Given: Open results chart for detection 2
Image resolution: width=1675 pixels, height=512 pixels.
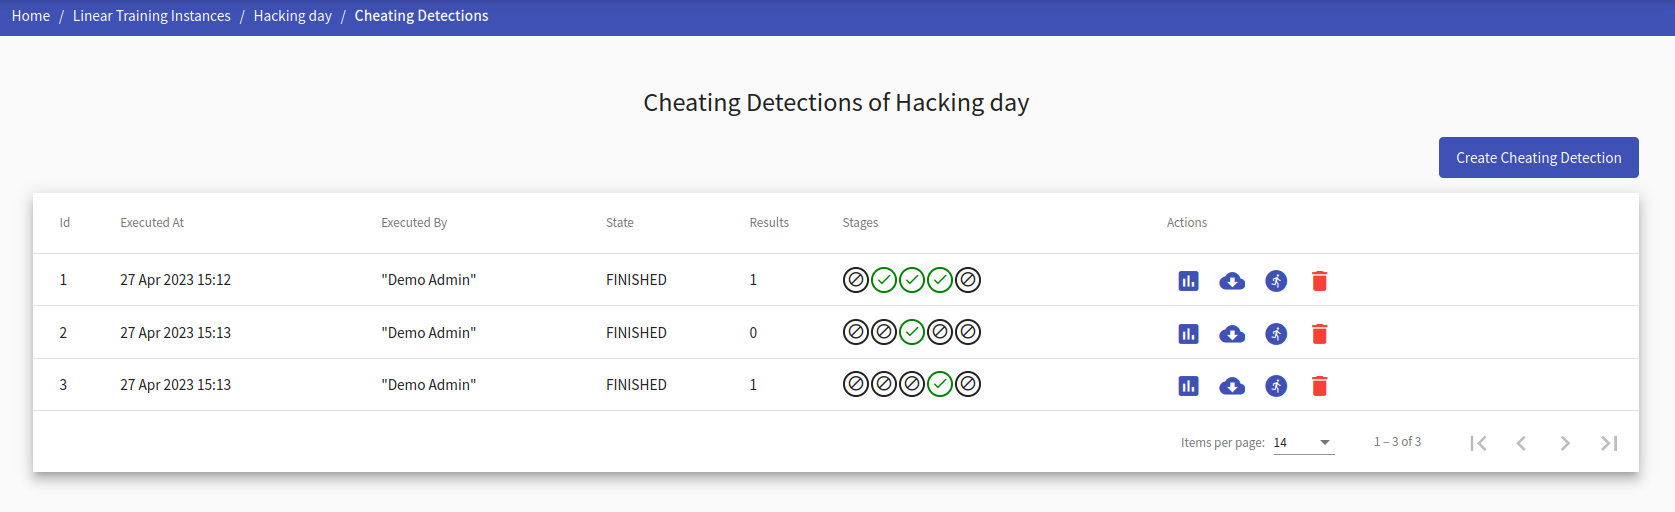Looking at the screenshot, I should pos(1188,334).
